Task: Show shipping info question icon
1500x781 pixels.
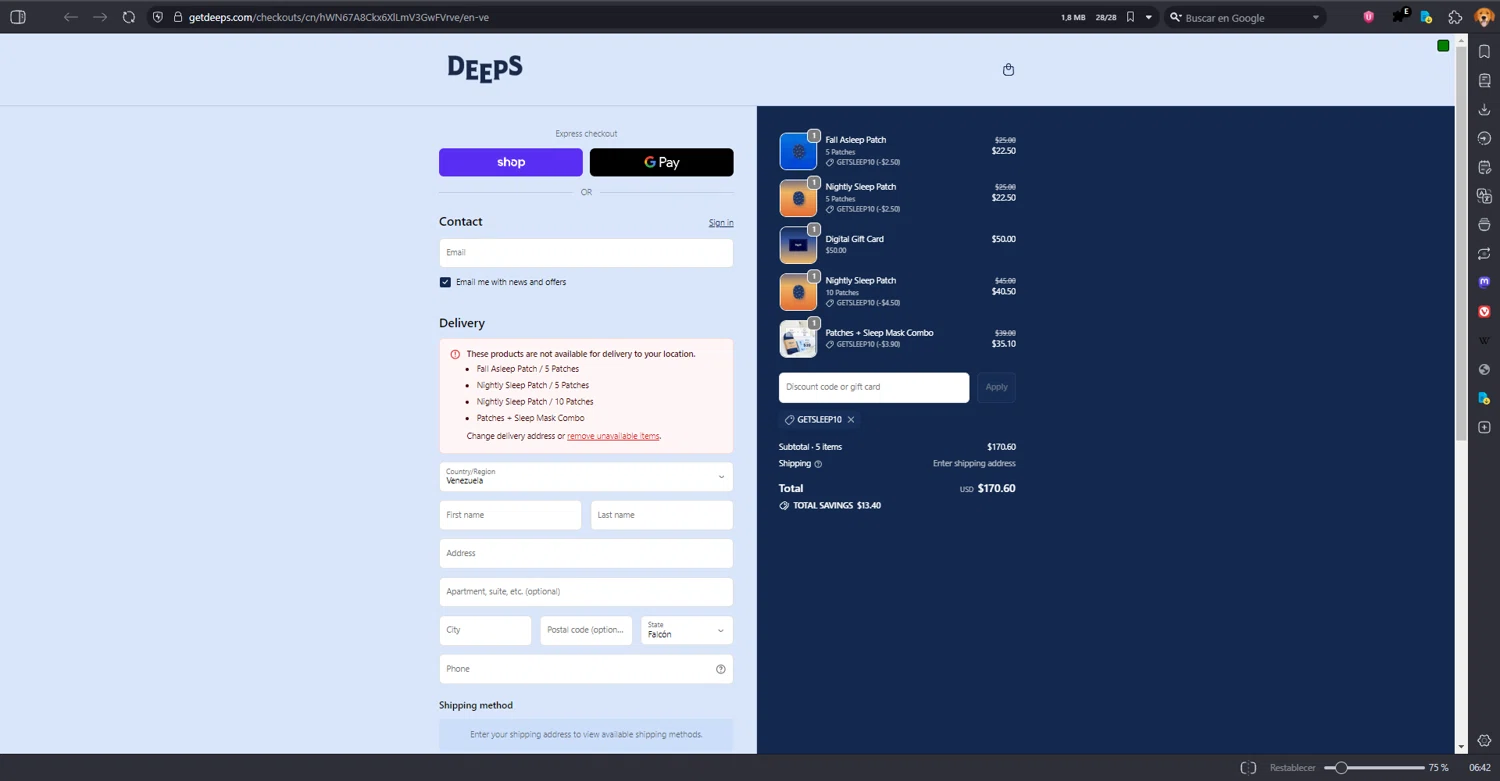Action: (818, 464)
